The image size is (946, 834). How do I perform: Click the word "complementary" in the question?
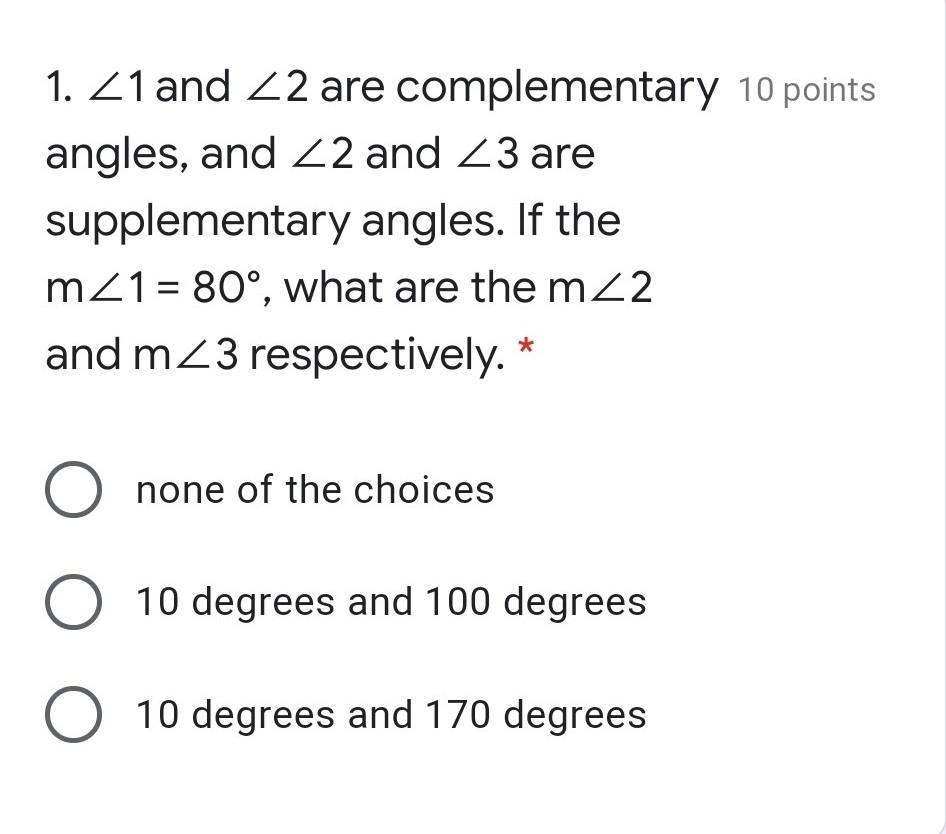click(x=557, y=89)
